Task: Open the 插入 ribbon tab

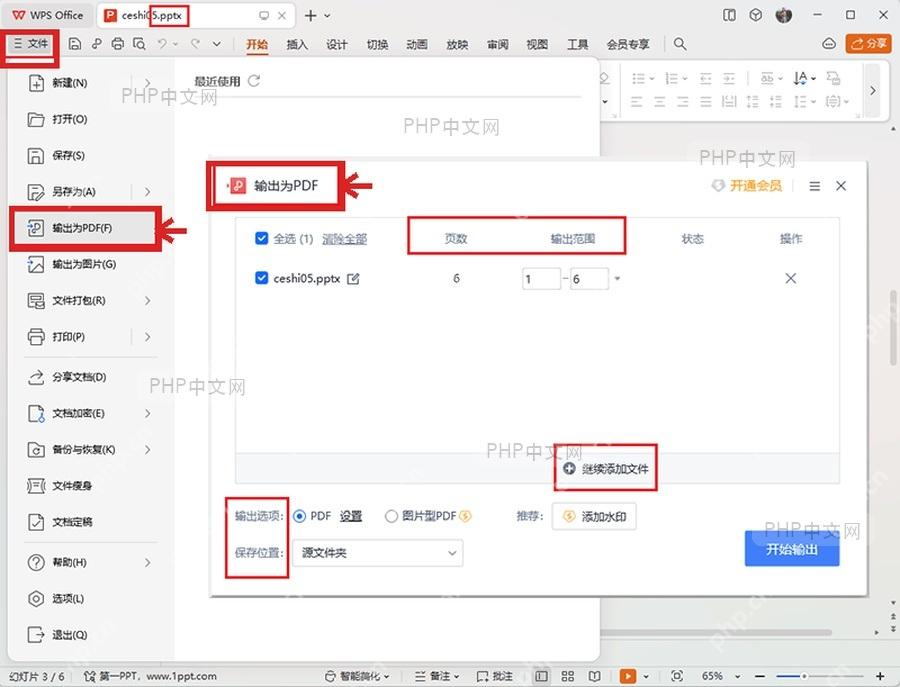Action: [x=297, y=44]
